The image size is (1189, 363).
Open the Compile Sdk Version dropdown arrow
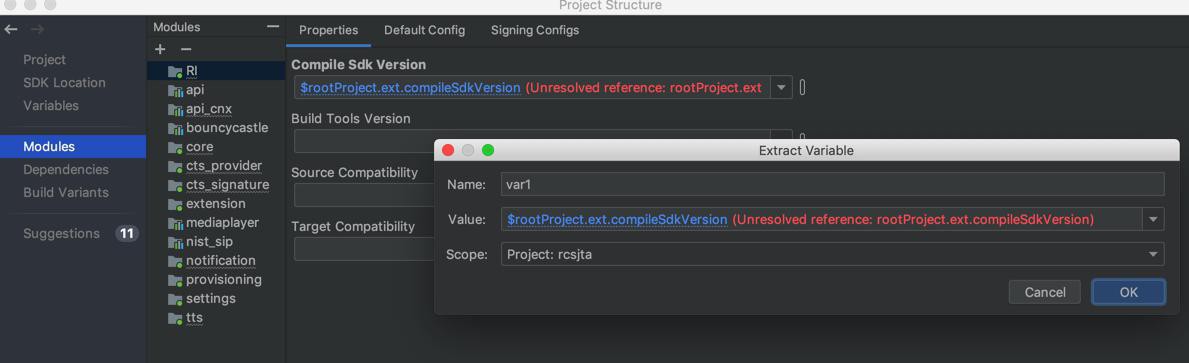click(x=782, y=88)
